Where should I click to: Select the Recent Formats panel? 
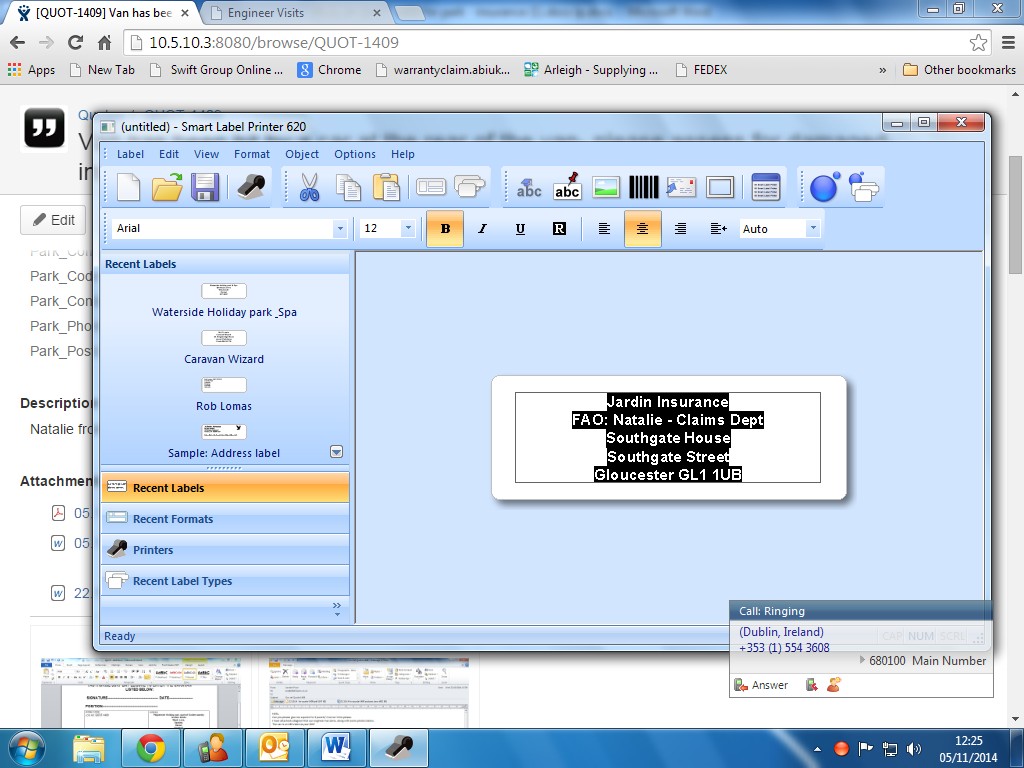[x=172, y=519]
